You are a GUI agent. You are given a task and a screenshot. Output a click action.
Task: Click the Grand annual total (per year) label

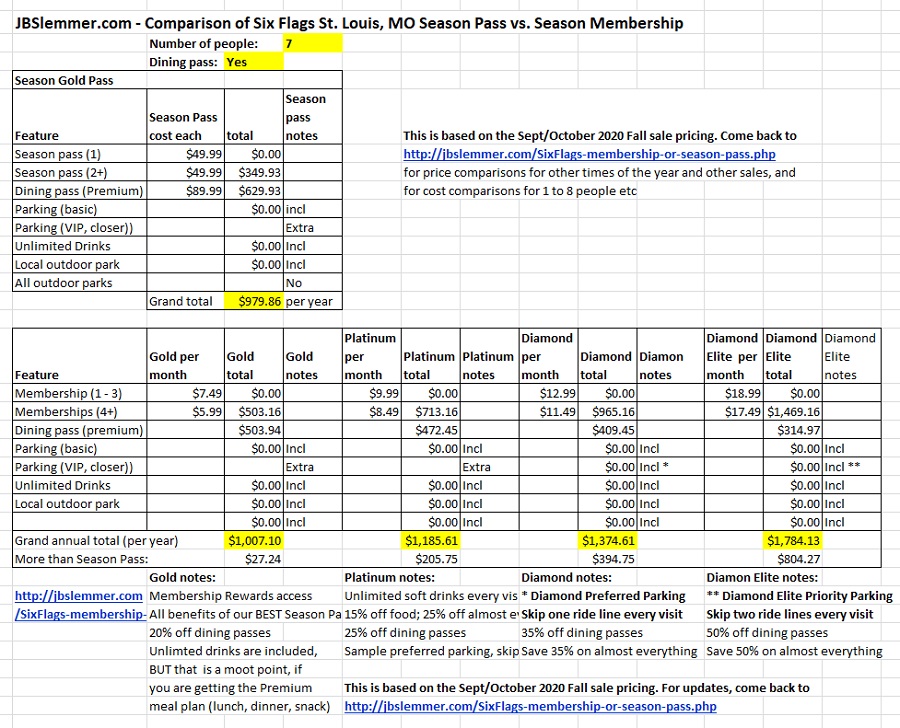96,541
